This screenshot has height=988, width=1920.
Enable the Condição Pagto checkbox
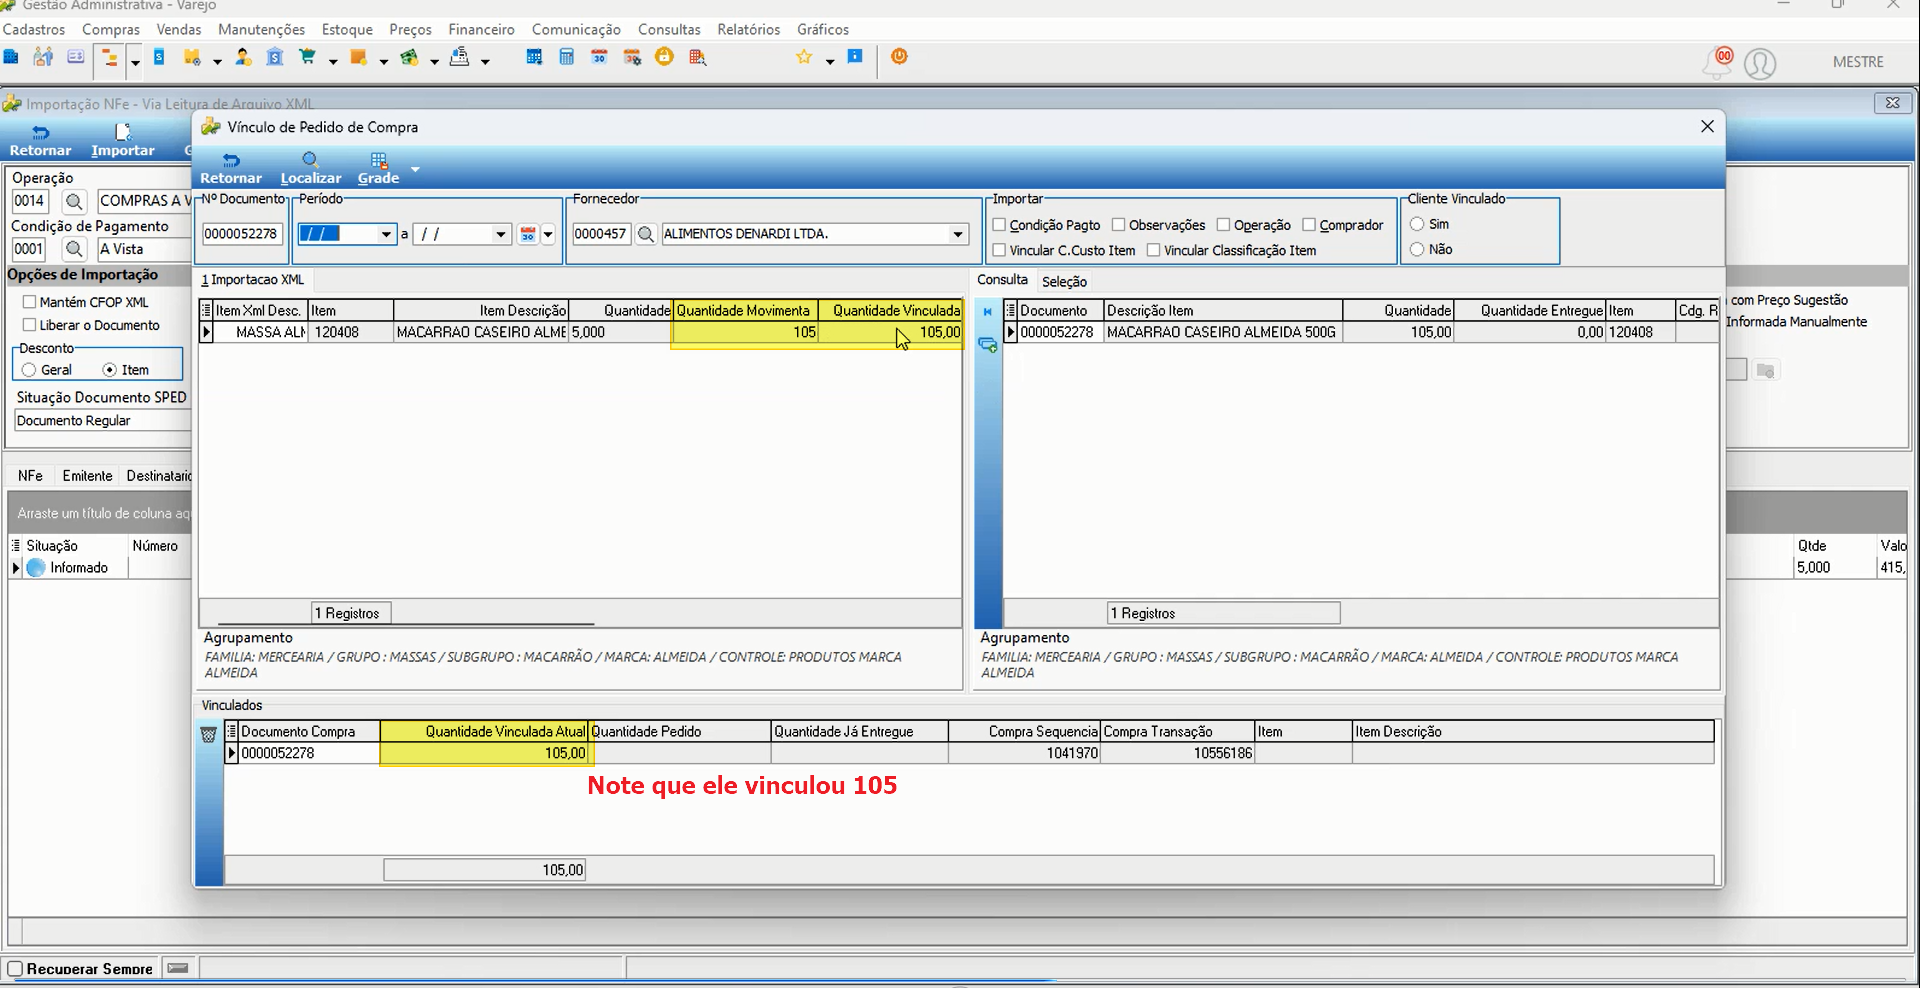999,225
